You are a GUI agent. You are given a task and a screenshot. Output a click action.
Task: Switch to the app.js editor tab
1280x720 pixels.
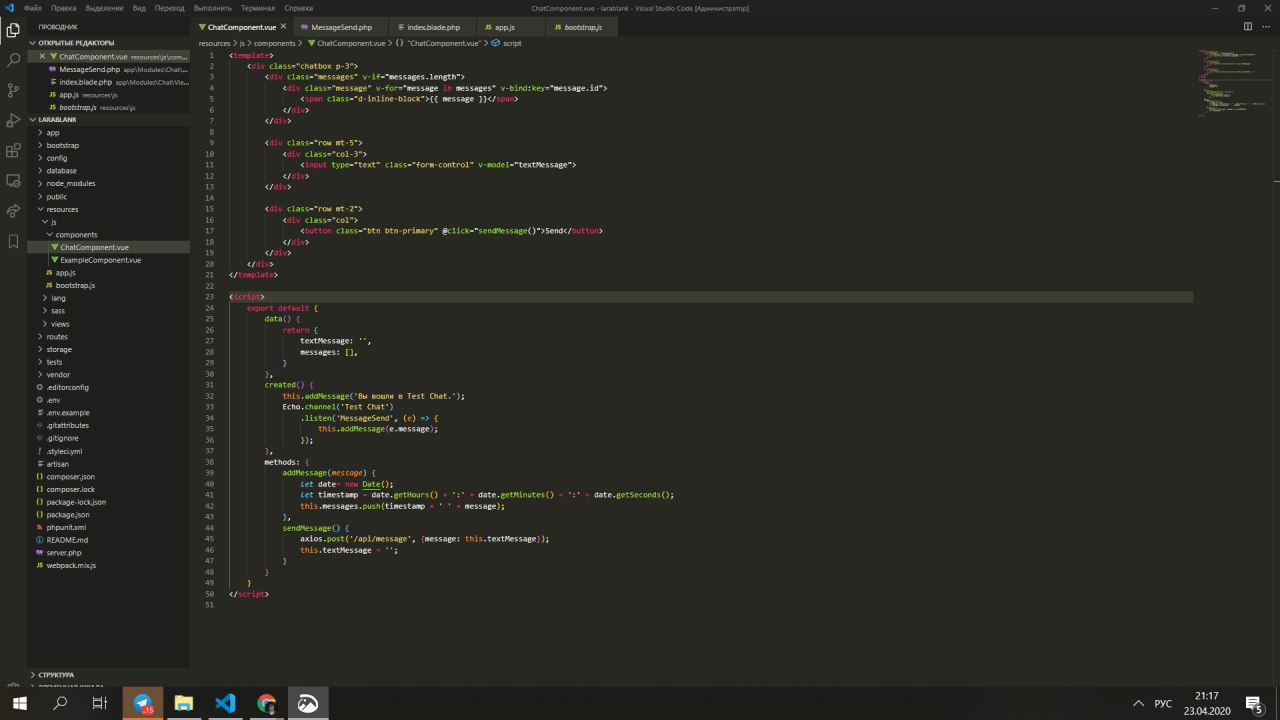click(x=503, y=27)
